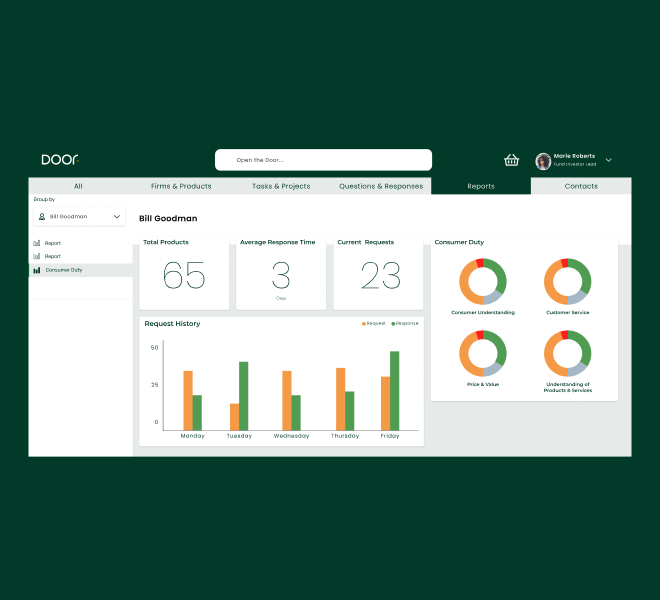Select the Price & Value donut chart
Screen dimensions: 660x600
tap(483, 353)
